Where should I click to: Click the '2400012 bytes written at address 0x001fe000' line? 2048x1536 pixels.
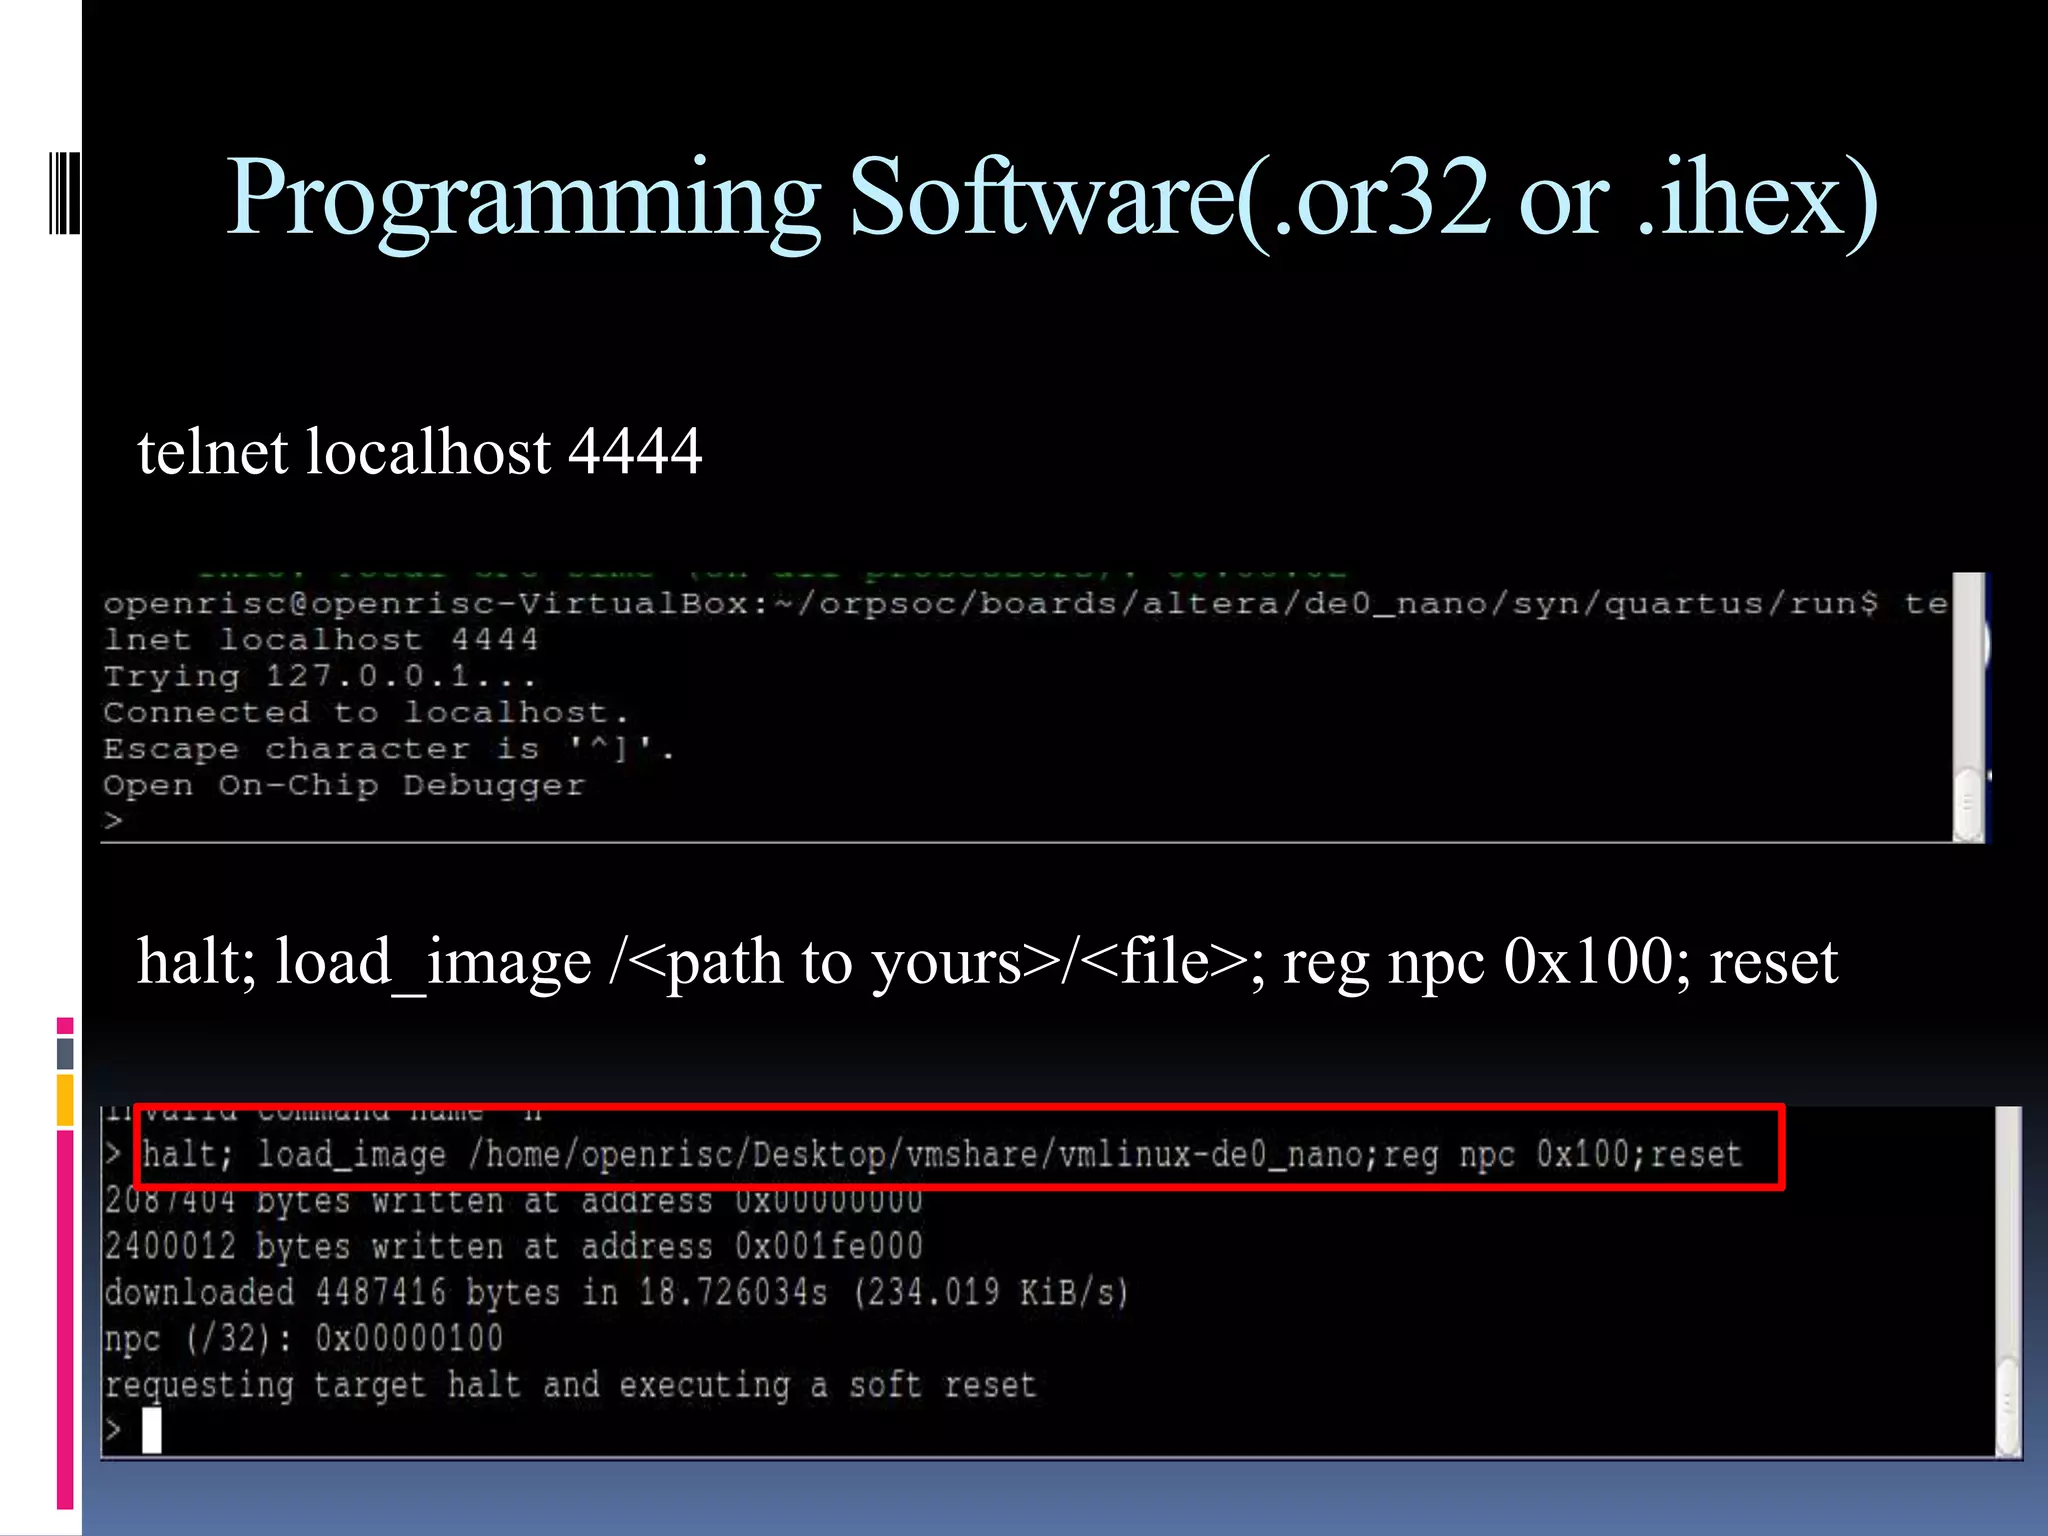point(514,1247)
